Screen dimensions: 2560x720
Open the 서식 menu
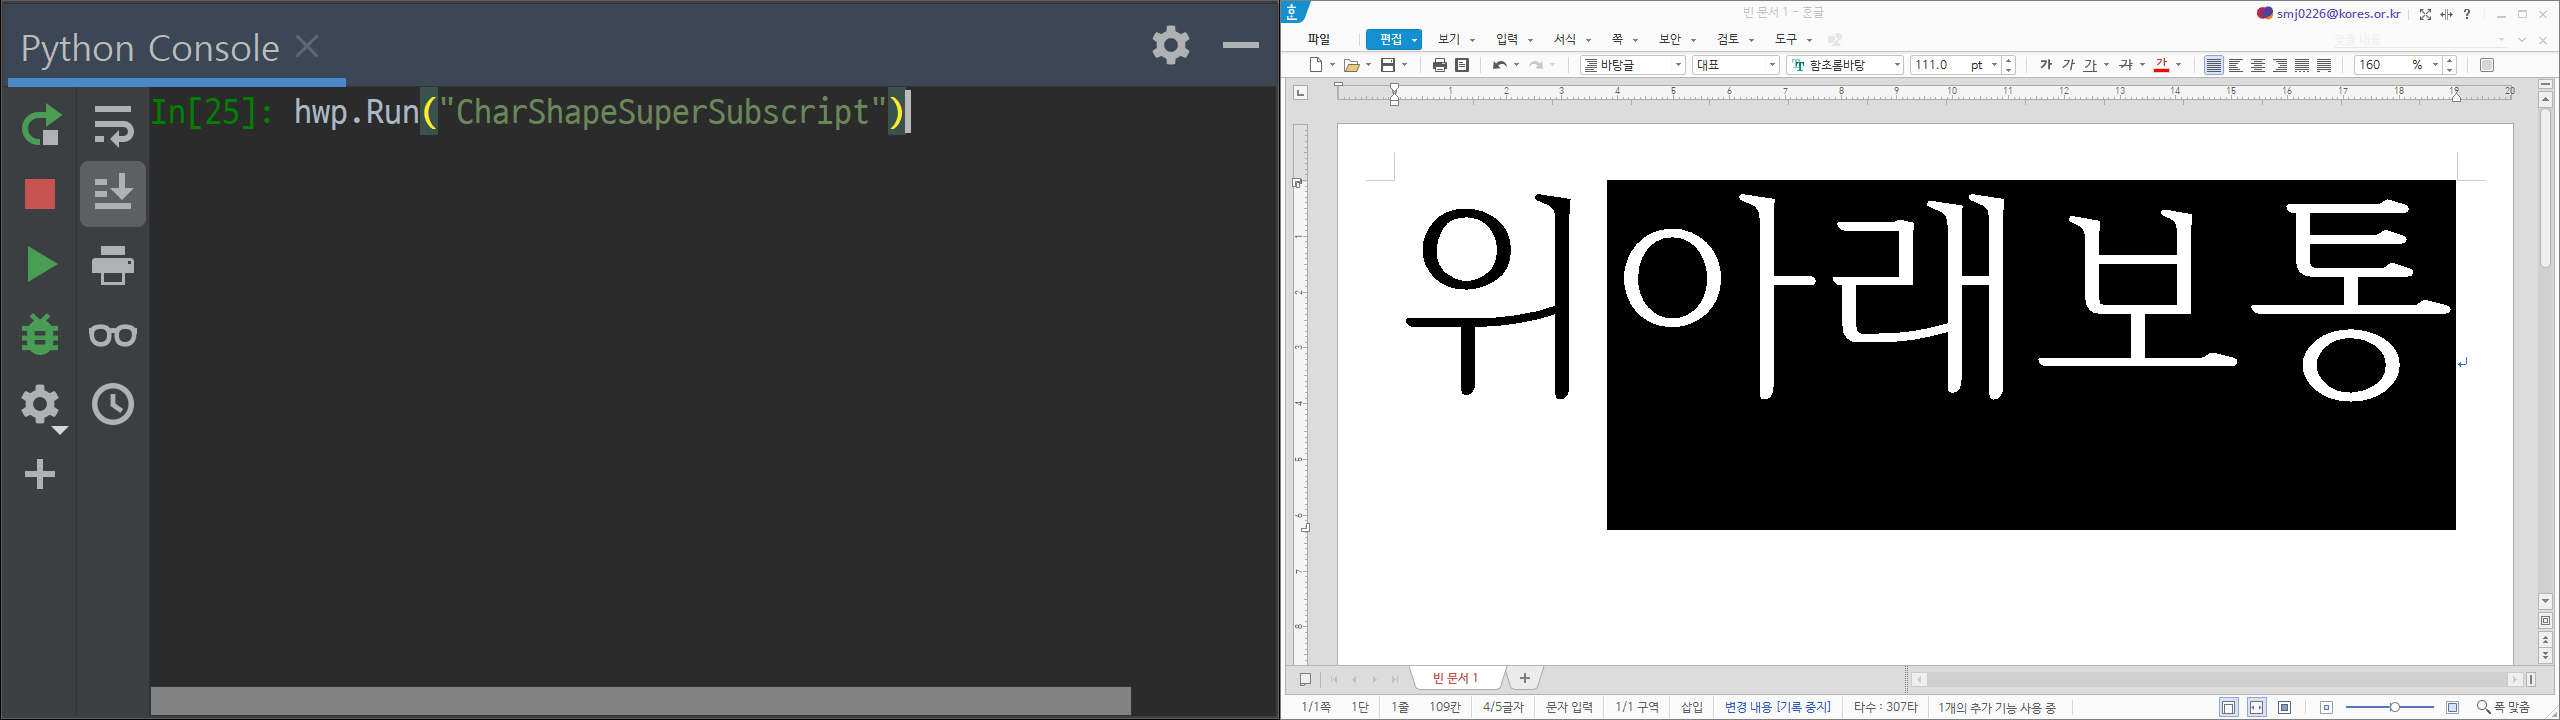coord(1565,39)
